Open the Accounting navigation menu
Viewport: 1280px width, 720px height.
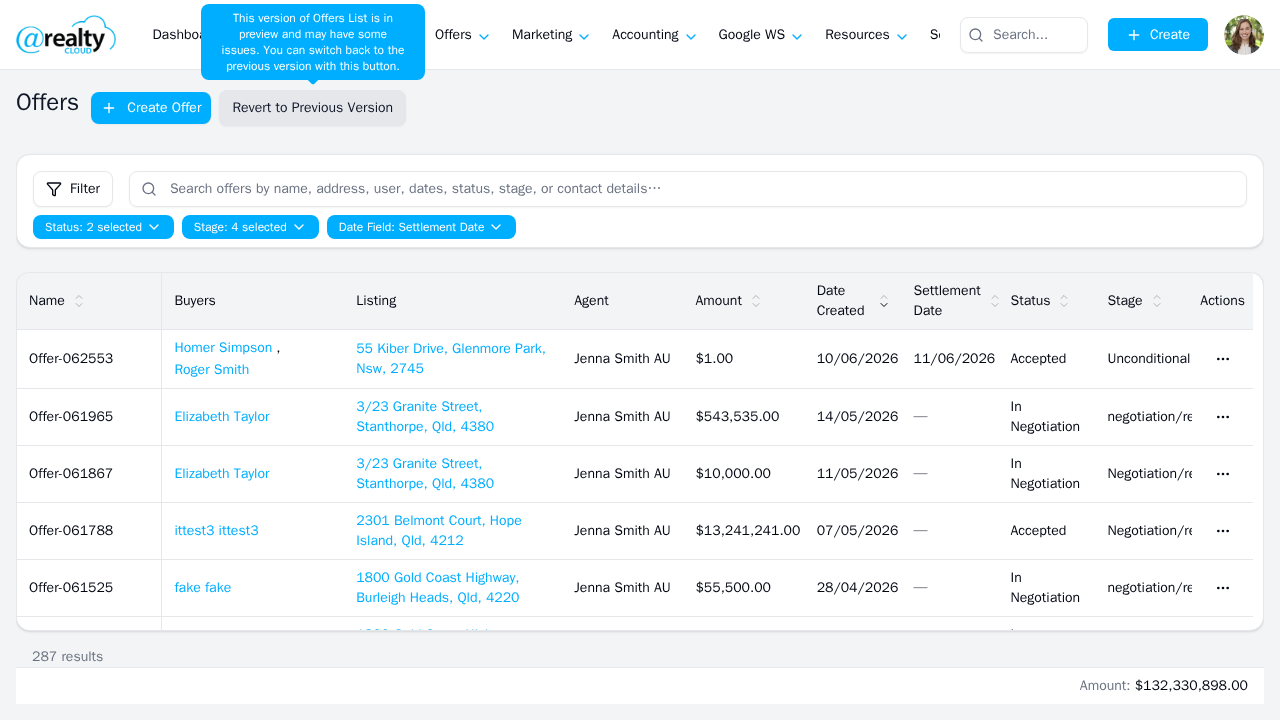pos(654,35)
